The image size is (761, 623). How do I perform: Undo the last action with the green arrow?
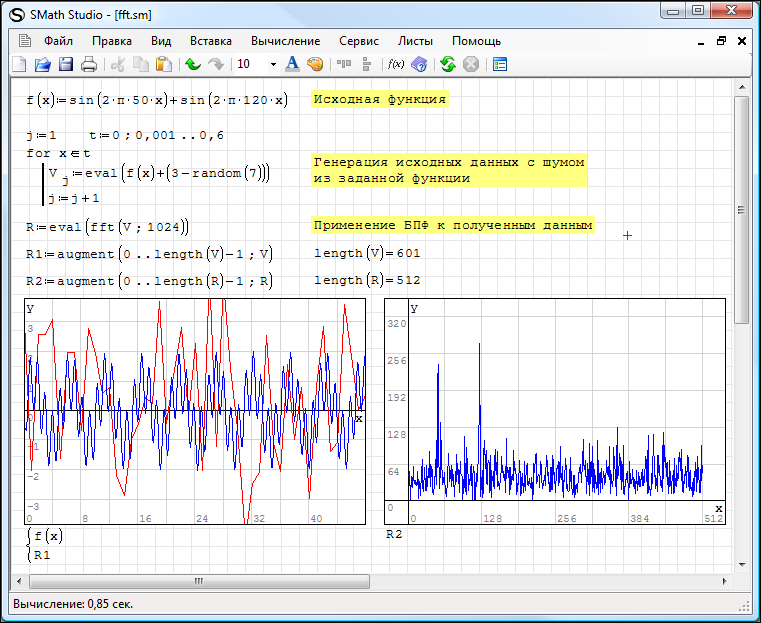click(x=192, y=64)
